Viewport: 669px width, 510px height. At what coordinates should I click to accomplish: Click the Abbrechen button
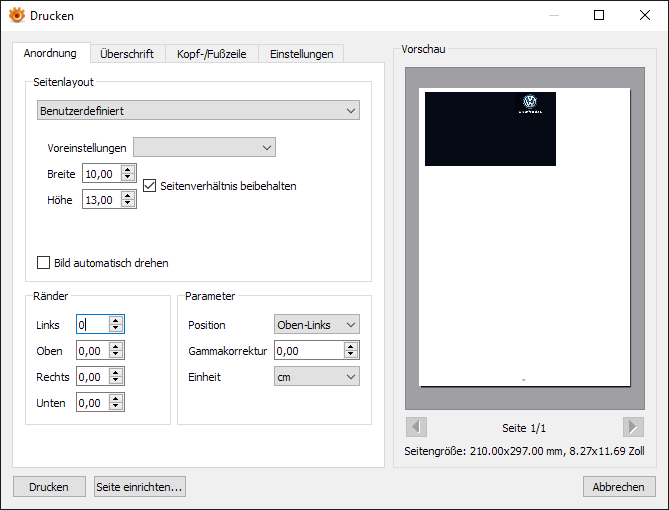pyautogui.click(x=619, y=487)
